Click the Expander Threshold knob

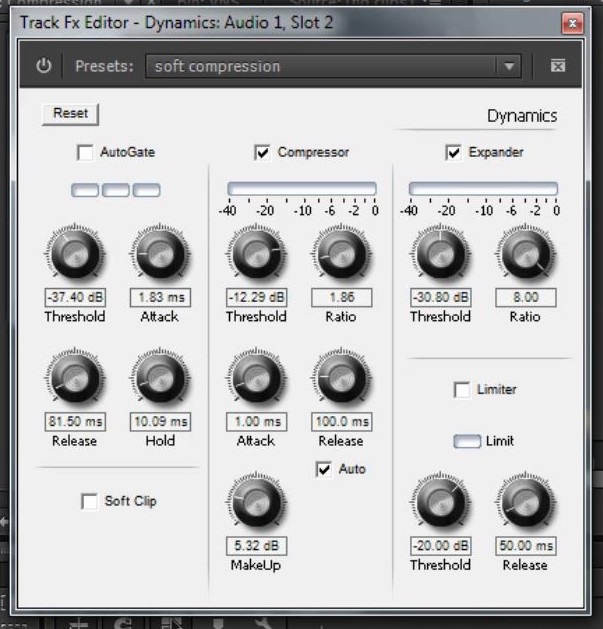(x=441, y=253)
